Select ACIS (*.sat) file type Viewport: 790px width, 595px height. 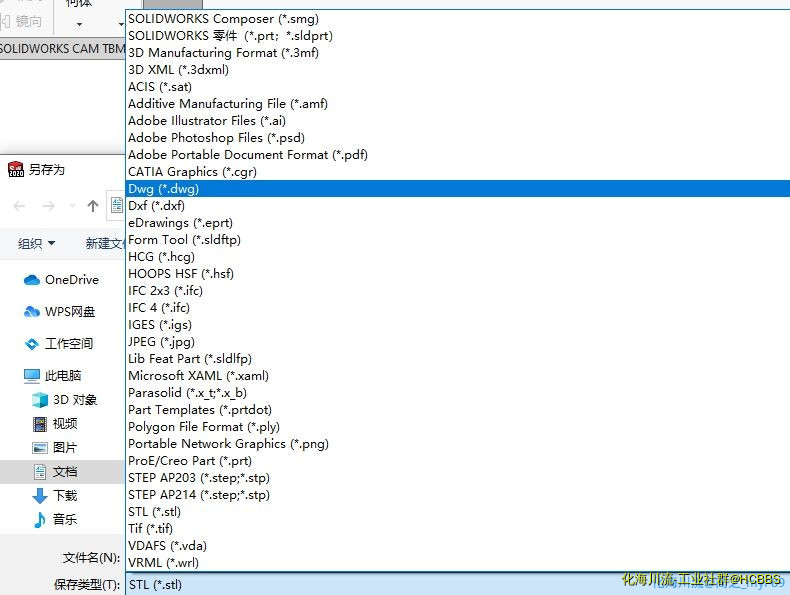457,87
